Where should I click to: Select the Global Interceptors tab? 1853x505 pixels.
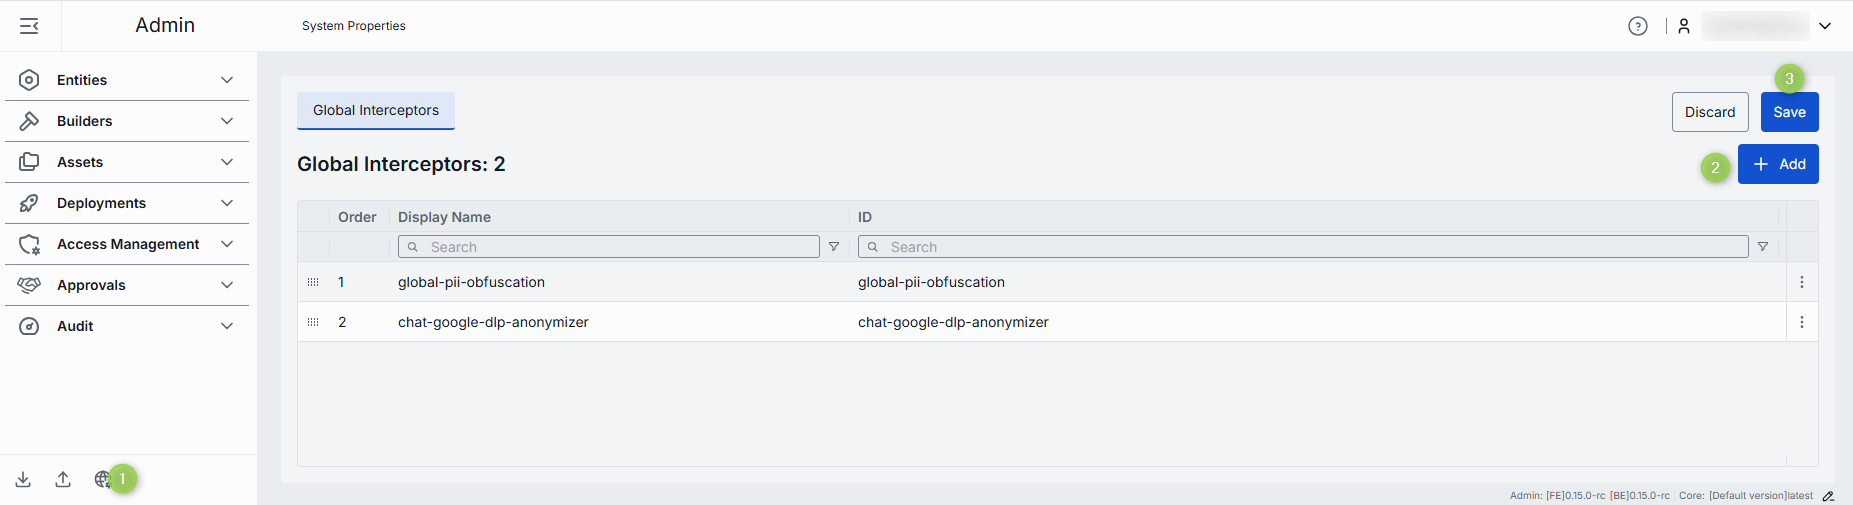click(376, 110)
